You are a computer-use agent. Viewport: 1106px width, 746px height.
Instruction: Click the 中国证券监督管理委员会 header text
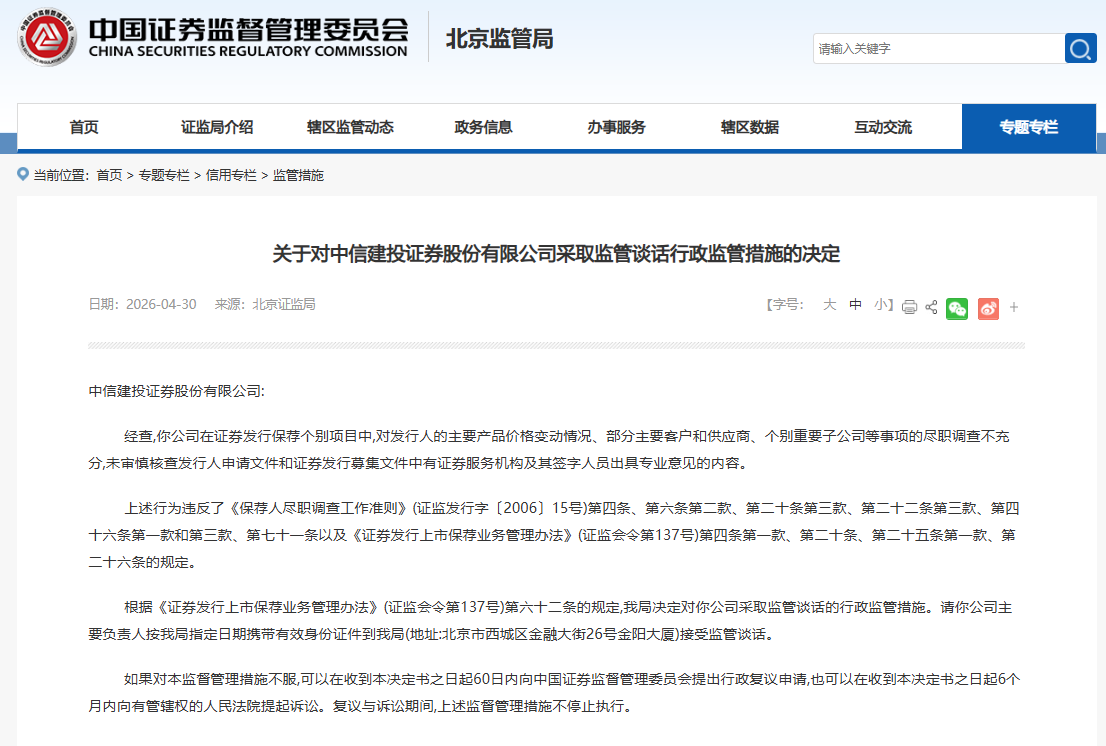[248, 30]
